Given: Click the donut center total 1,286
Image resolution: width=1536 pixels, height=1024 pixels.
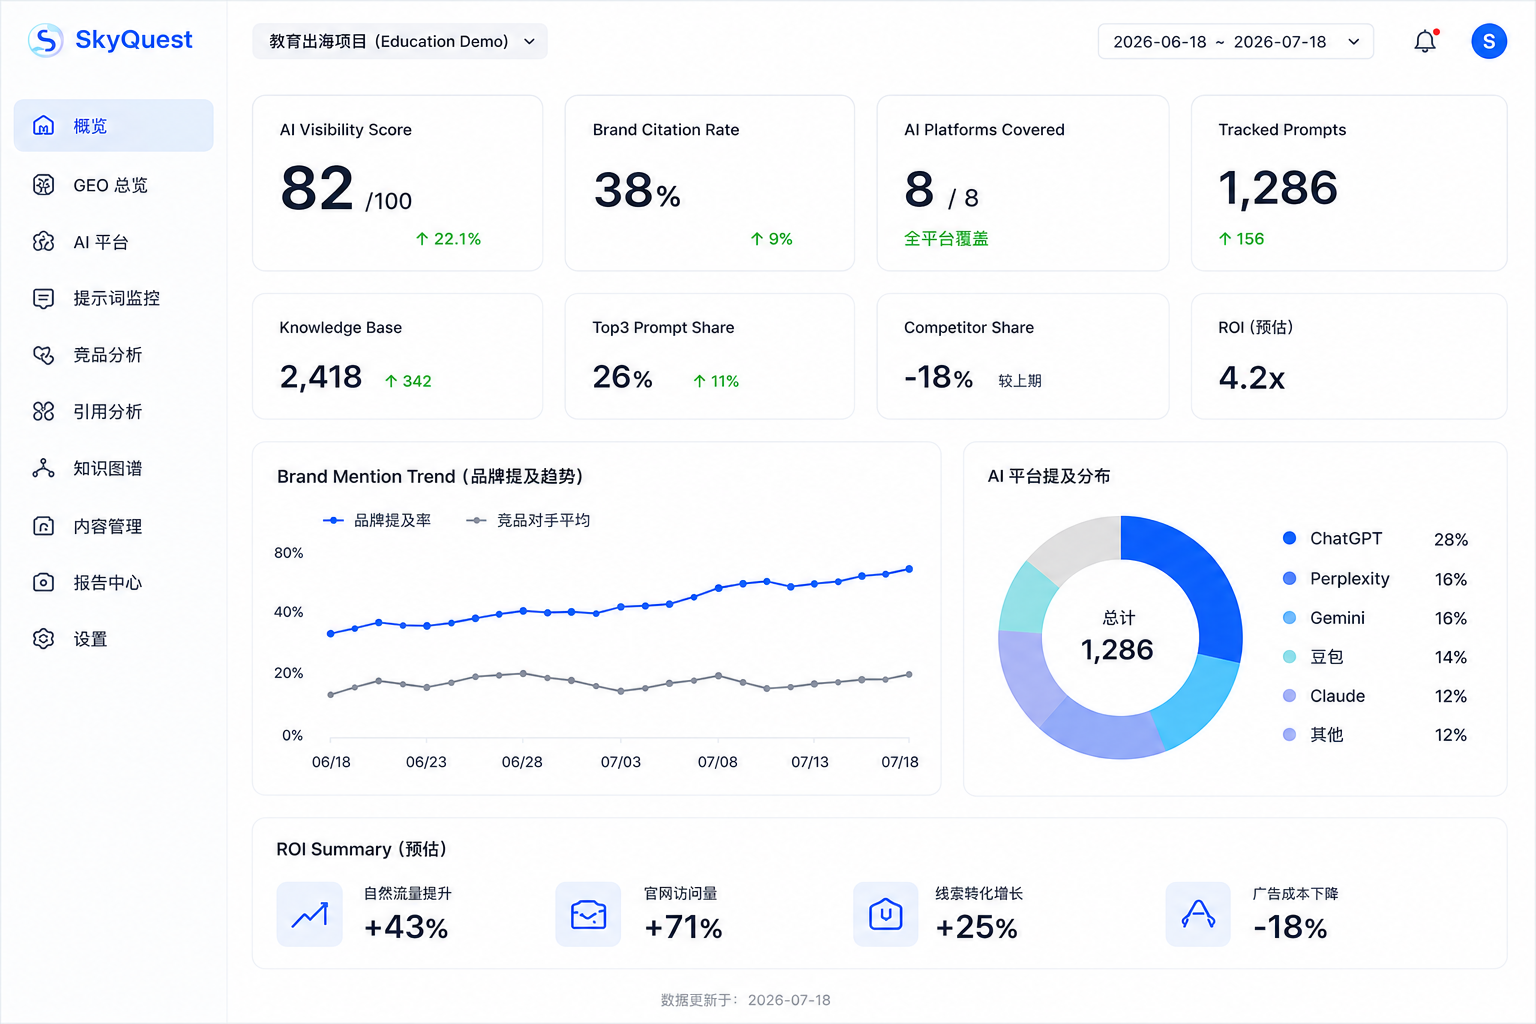Looking at the screenshot, I should pyautogui.click(x=1118, y=650).
